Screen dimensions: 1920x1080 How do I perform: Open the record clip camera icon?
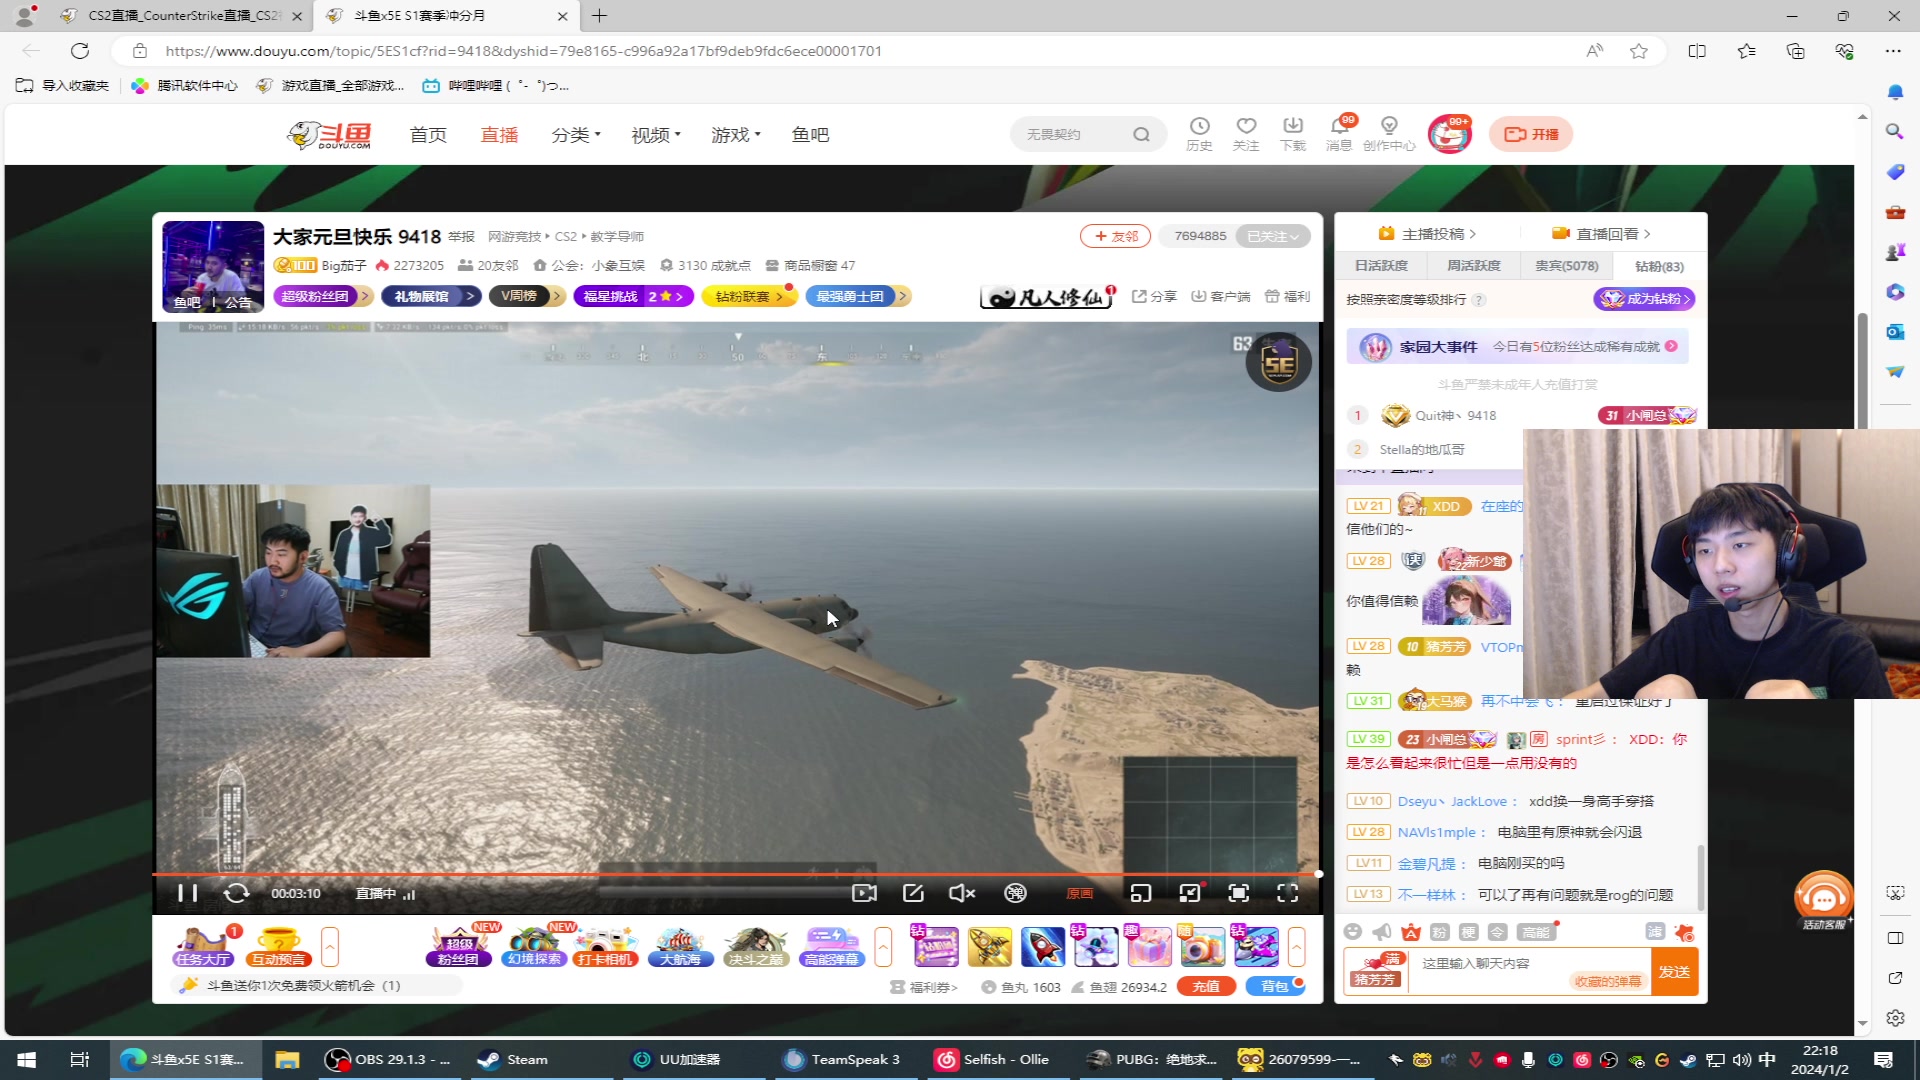pos(864,893)
